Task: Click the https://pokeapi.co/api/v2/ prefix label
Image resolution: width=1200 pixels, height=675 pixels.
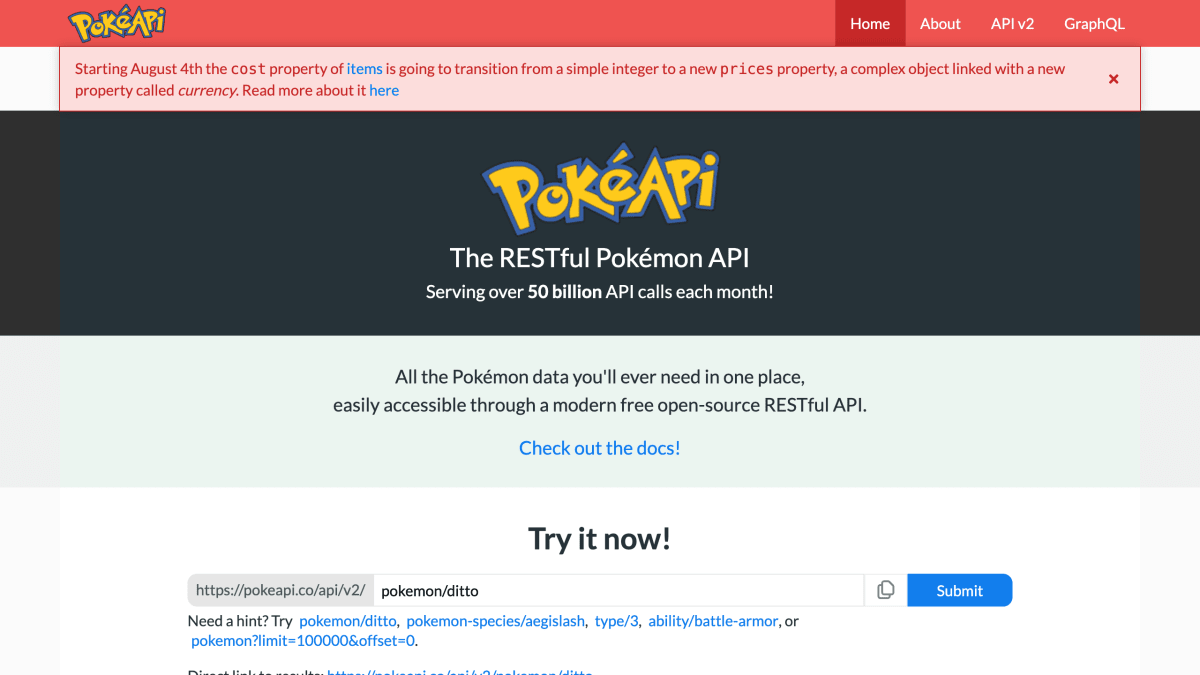Action: 281,590
